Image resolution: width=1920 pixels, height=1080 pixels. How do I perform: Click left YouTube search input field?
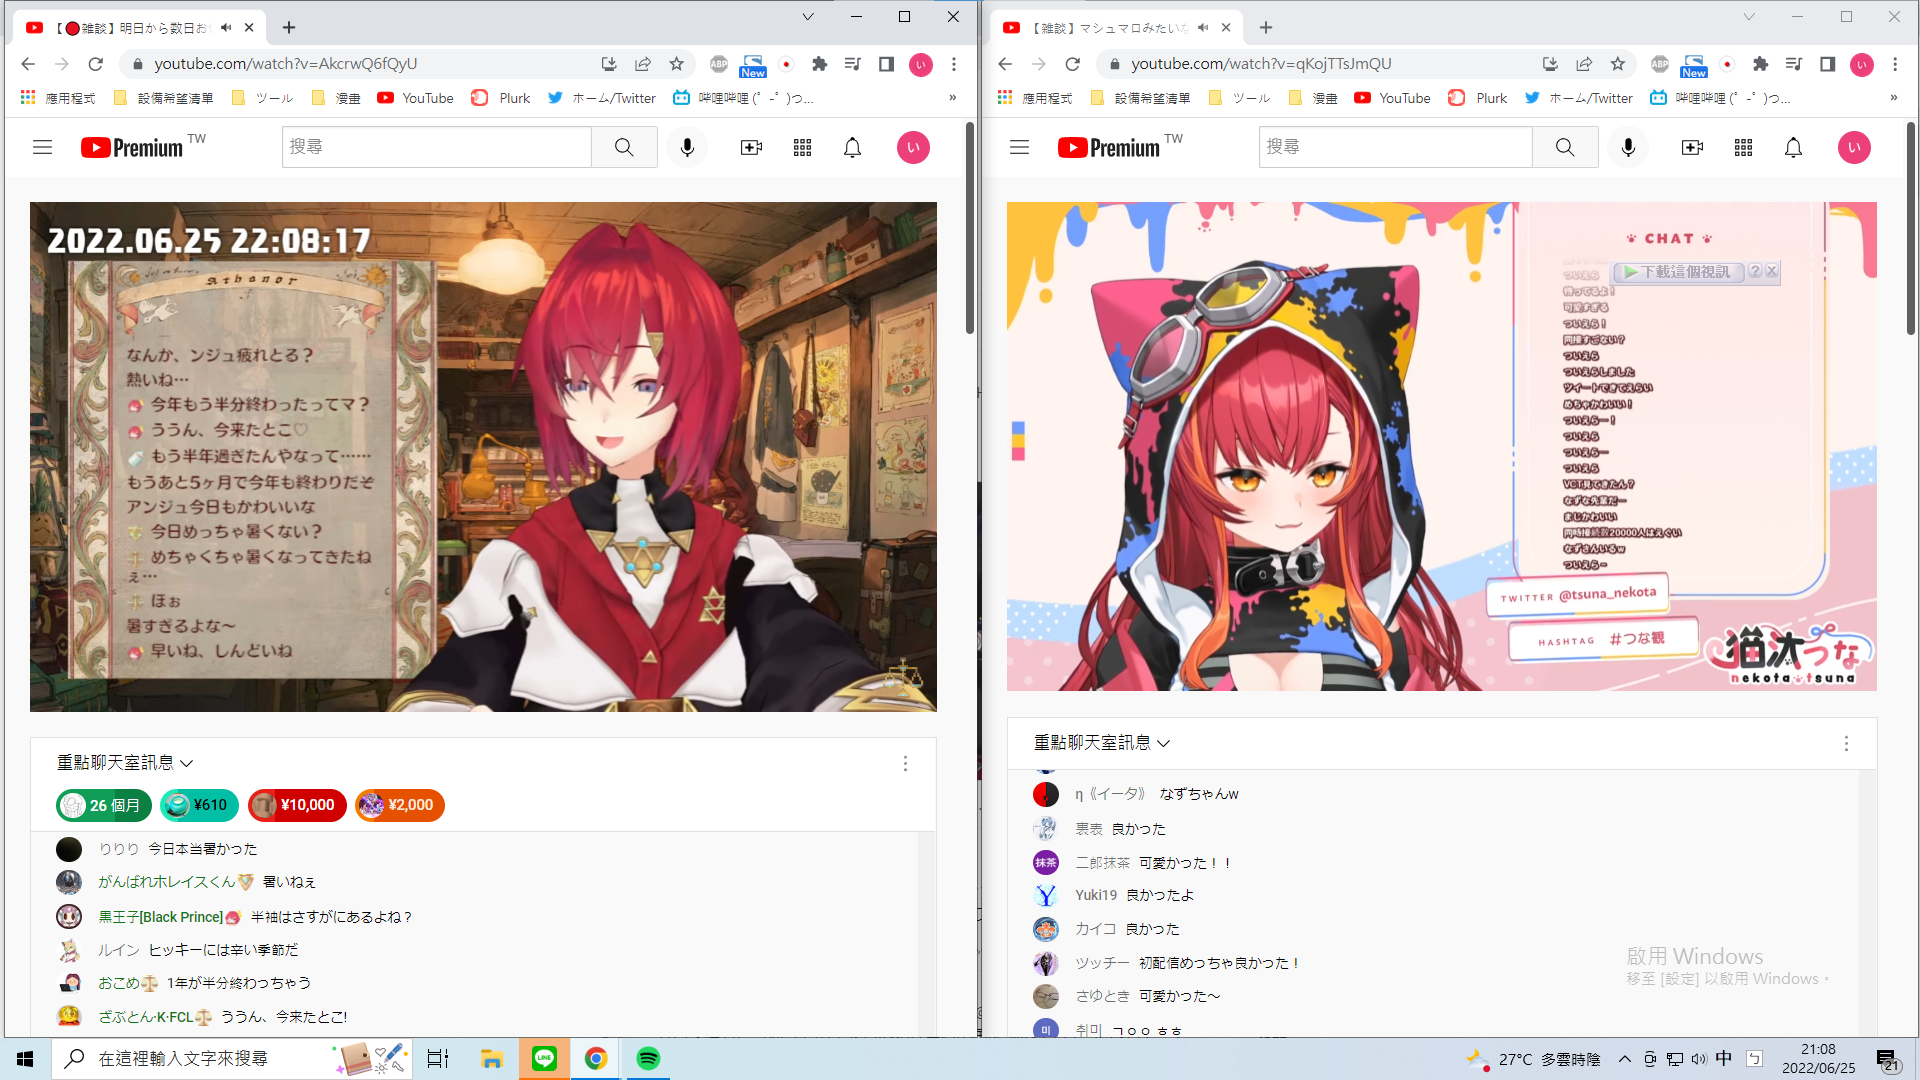436,147
